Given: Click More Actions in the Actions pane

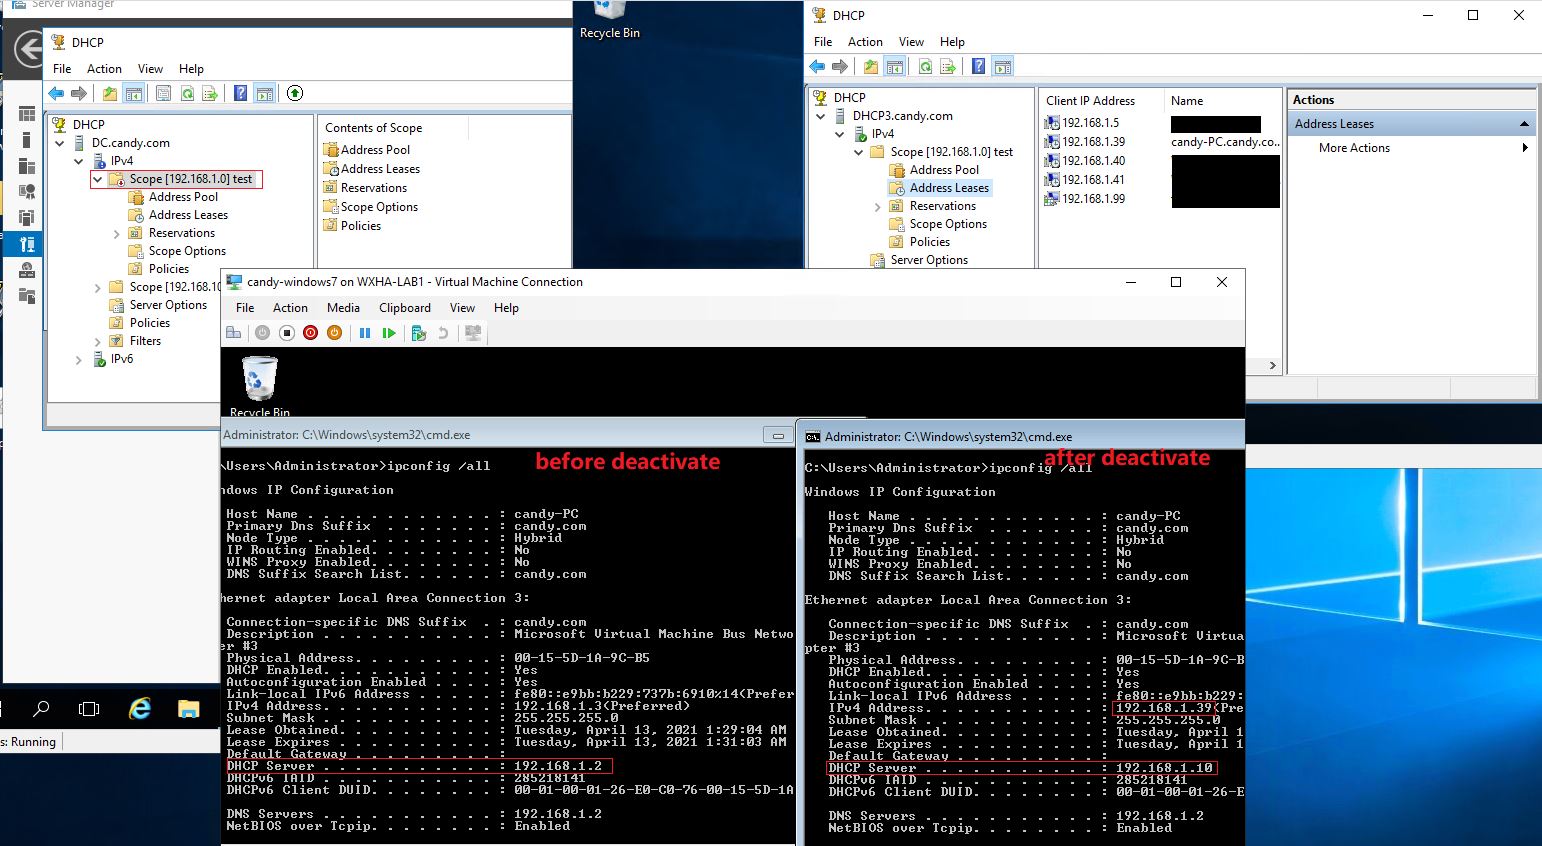Looking at the screenshot, I should click(1353, 147).
